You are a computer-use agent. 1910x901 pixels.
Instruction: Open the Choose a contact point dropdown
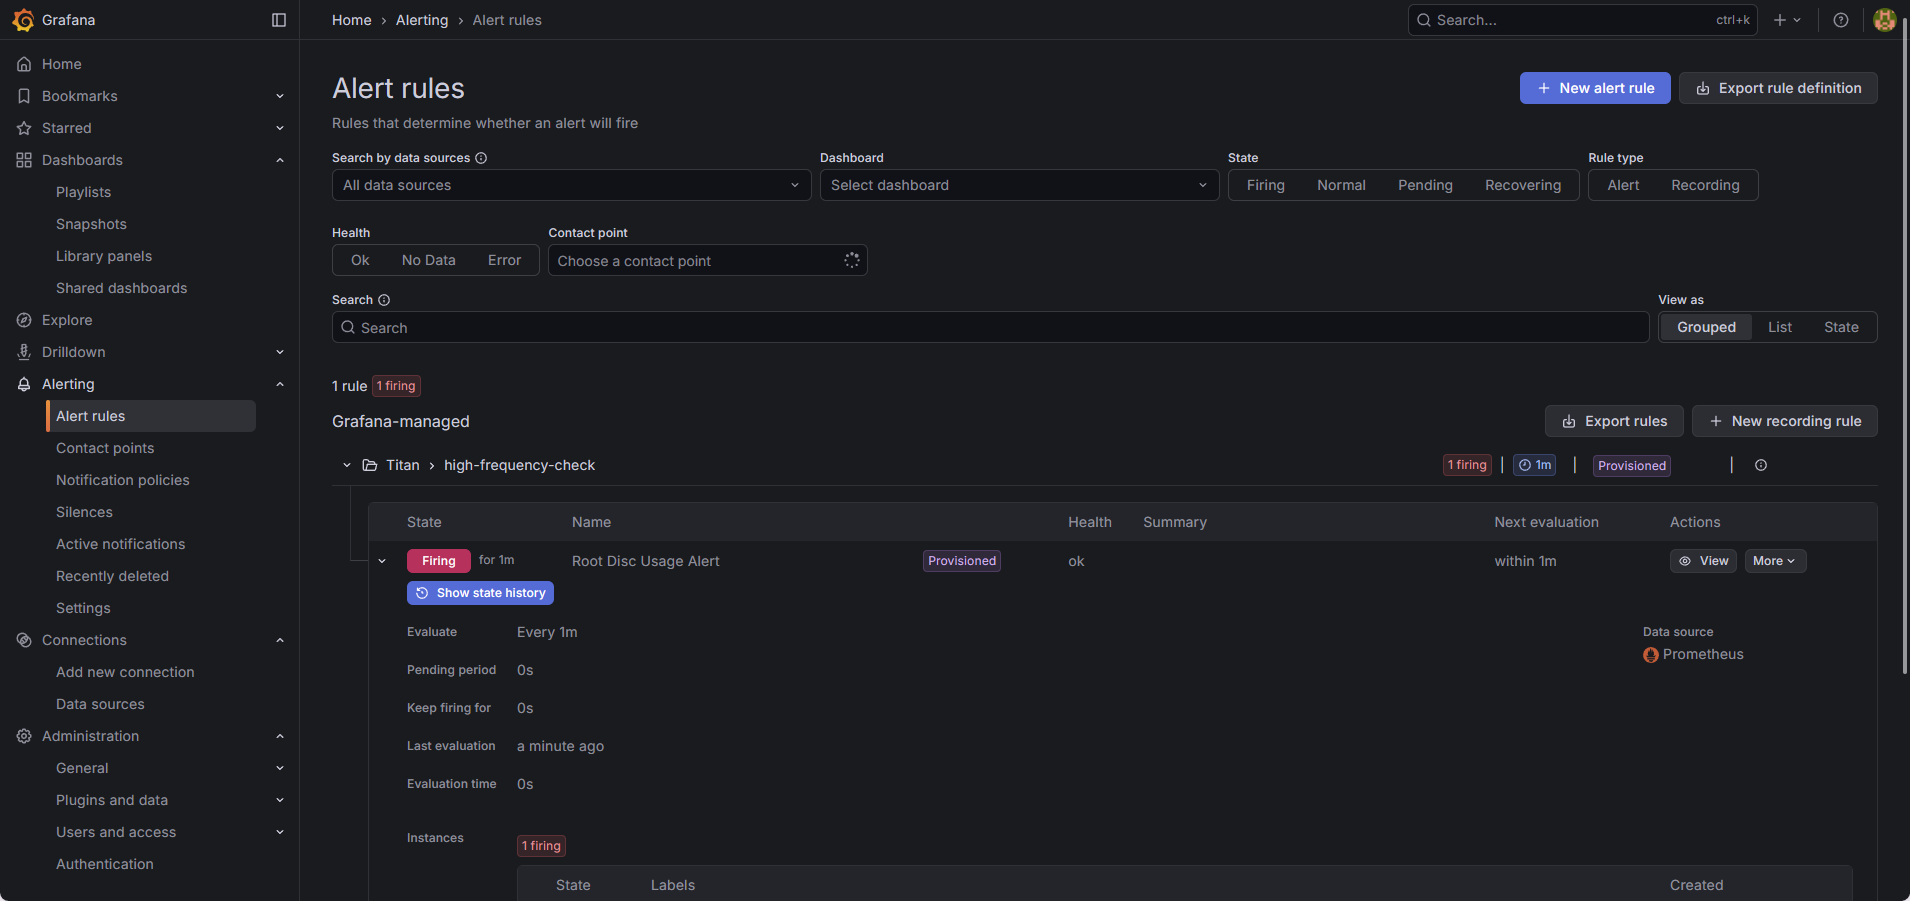tap(707, 260)
